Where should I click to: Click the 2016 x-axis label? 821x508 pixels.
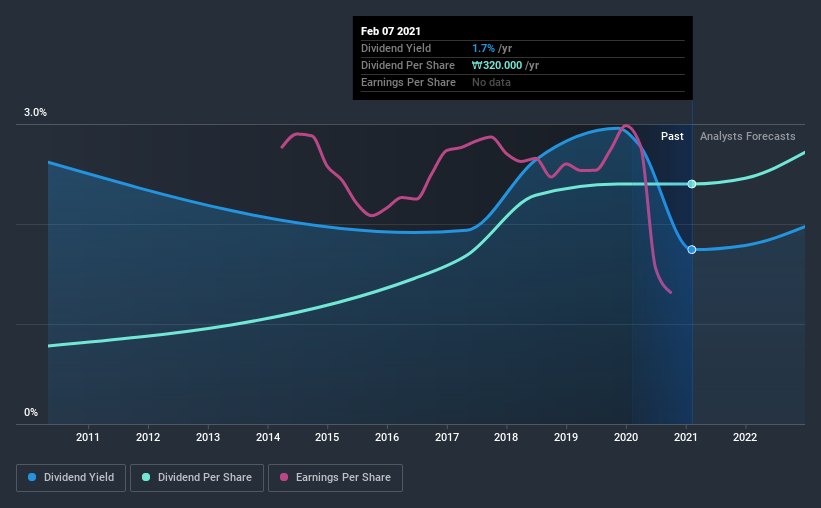tap(387, 437)
